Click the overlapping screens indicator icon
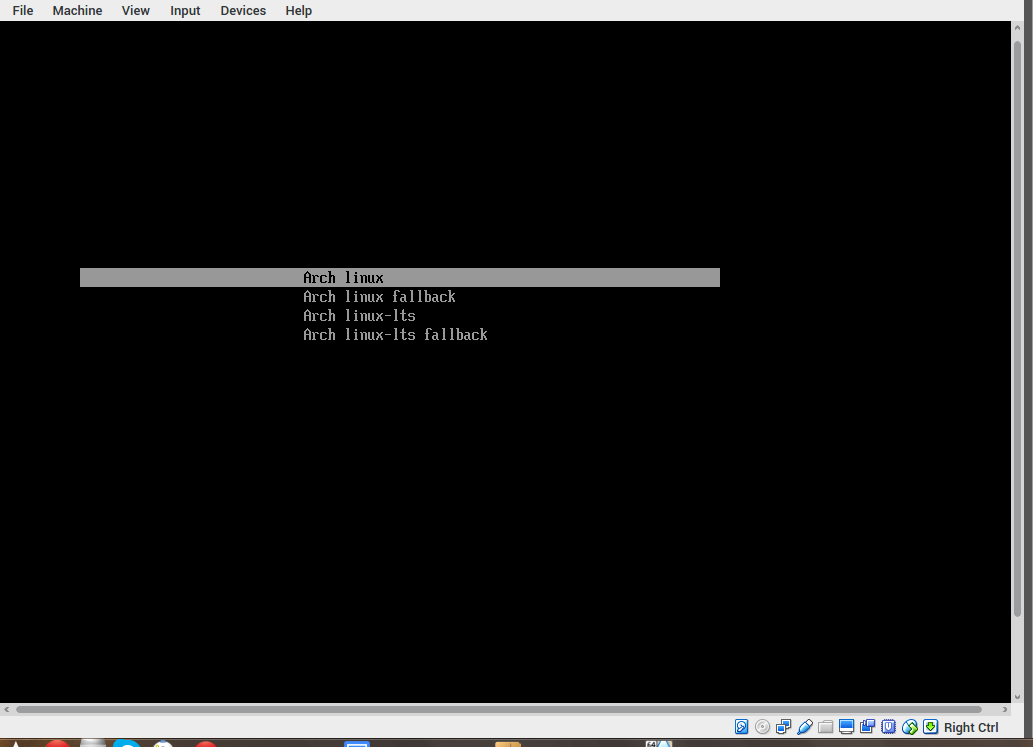 click(868, 727)
